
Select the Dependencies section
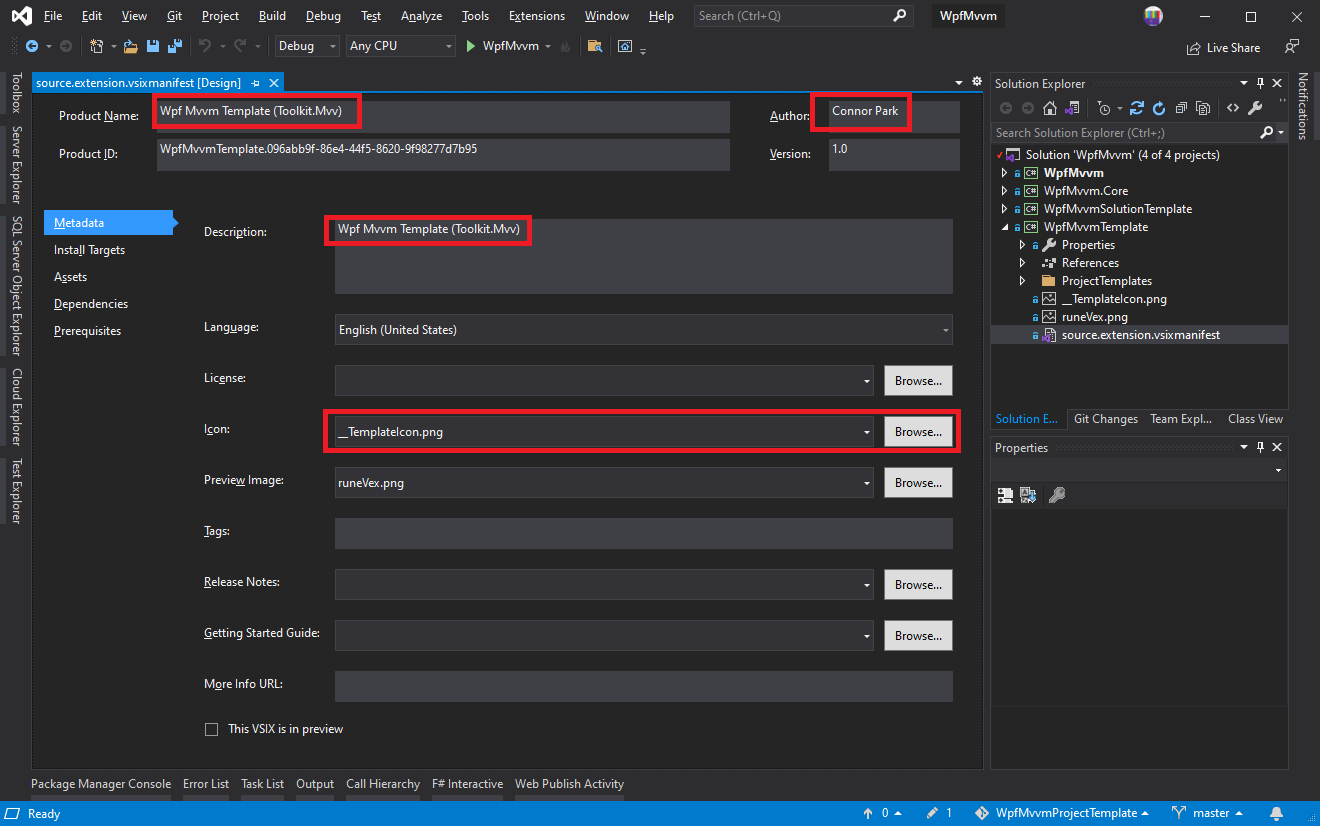pyautogui.click(x=91, y=304)
